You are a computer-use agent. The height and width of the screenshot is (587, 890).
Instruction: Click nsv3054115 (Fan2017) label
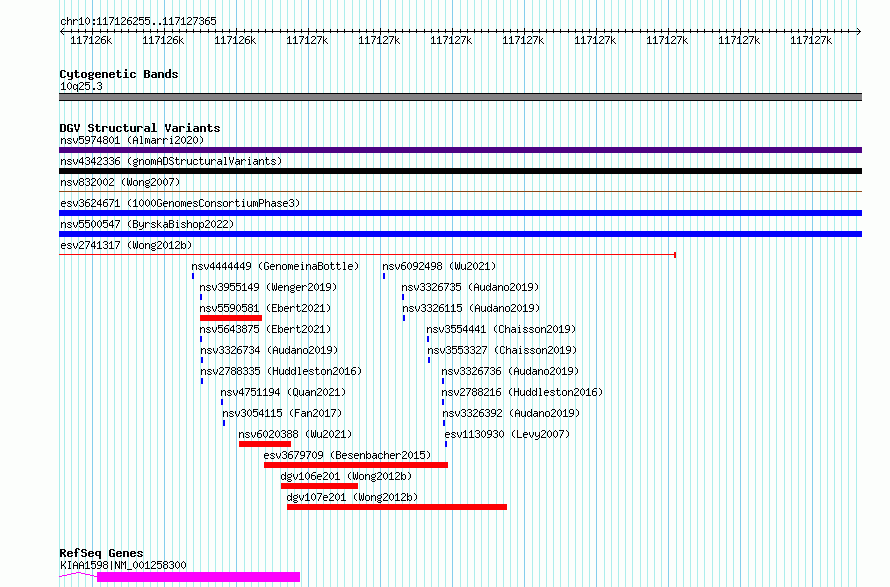(282, 413)
